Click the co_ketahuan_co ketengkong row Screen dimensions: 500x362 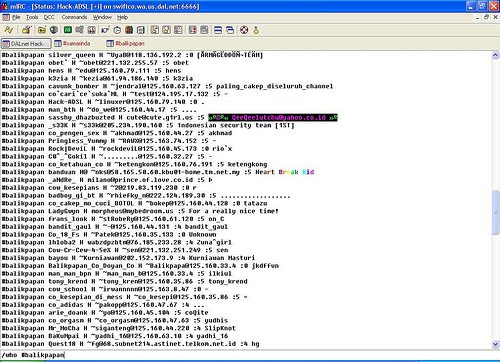click(134, 164)
